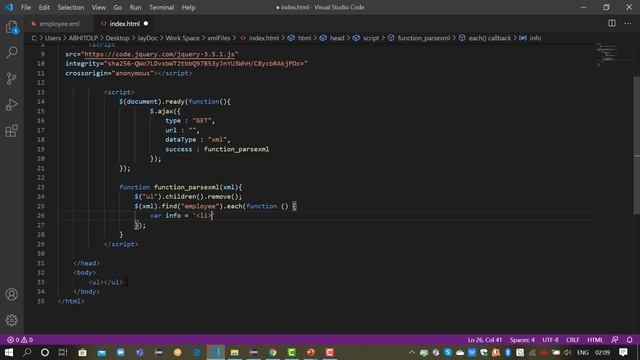This screenshot has width=640, height=360.
Task: Open Manage settings gear
Action: (11, 320)
